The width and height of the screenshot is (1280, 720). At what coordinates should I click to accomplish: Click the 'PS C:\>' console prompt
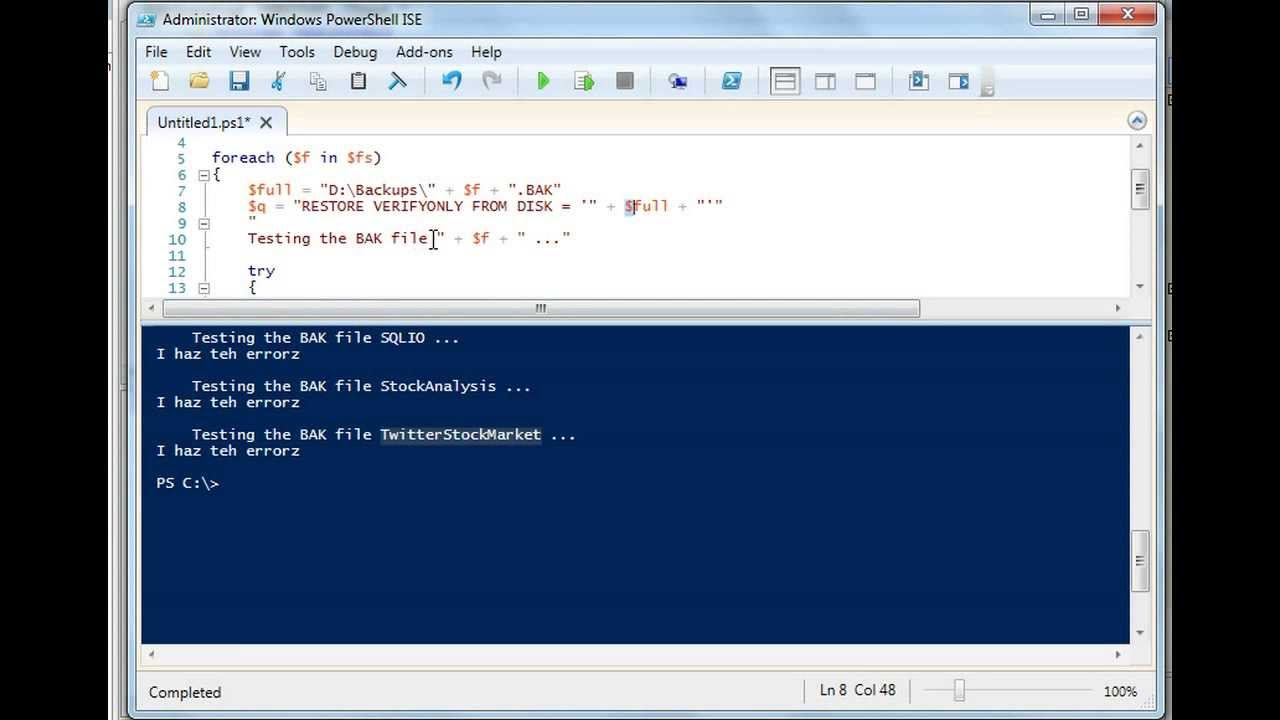(187, 483)
